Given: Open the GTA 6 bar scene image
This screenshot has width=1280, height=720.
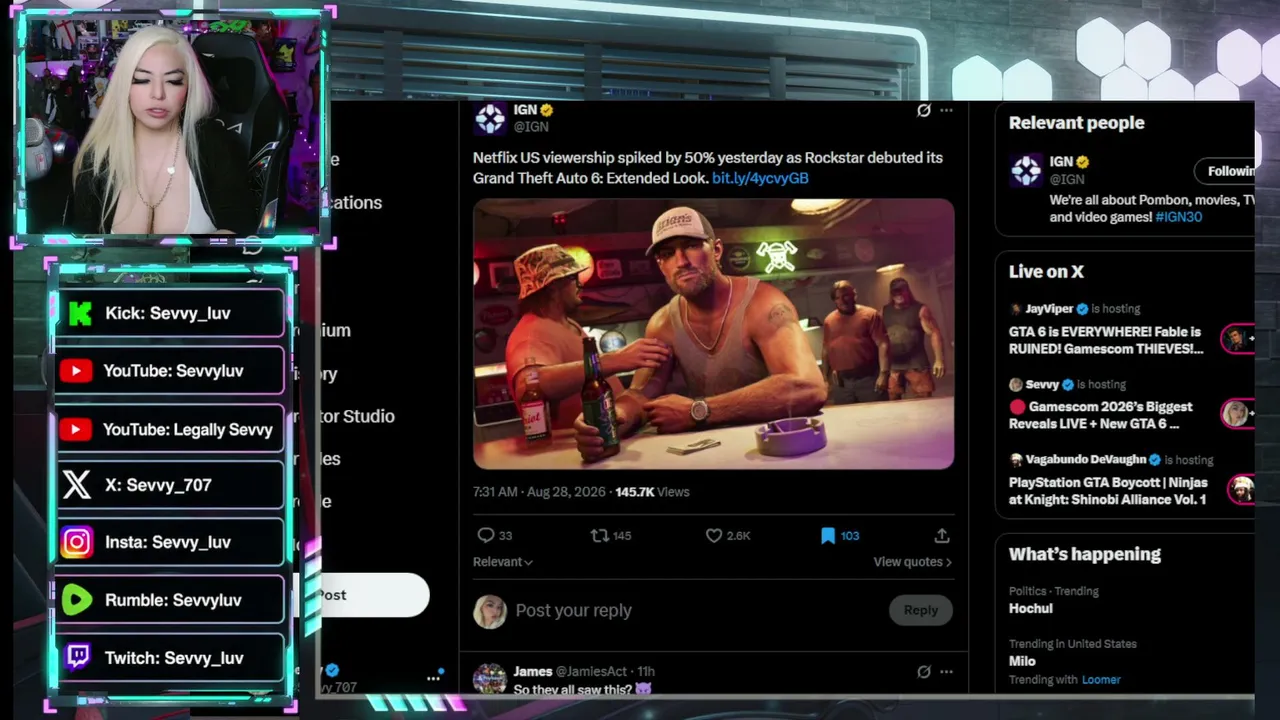Looking at the screenshot, I should pyautogui.click(x=713, y=334).
